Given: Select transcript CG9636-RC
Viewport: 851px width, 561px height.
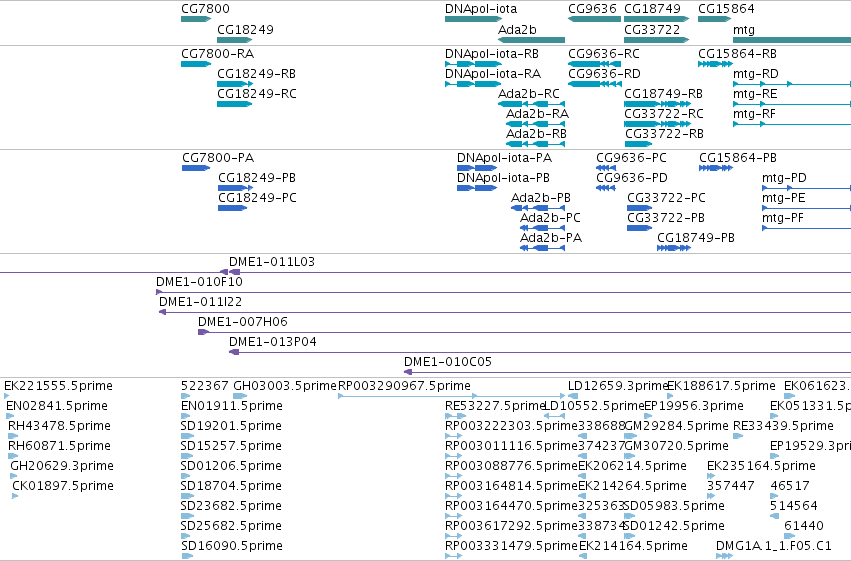Looking at the screenshot, I should [594, 64].
